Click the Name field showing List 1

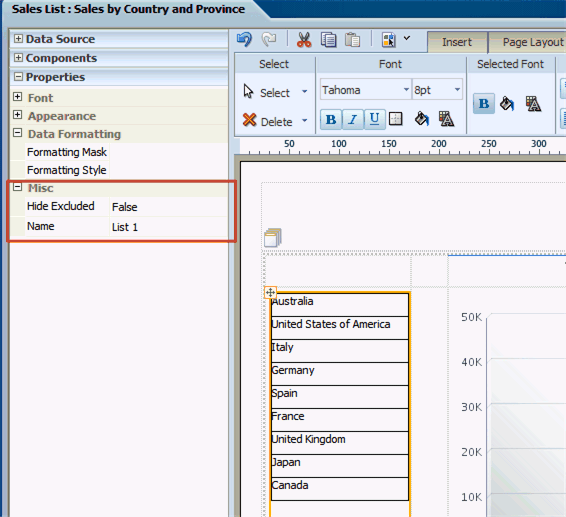pos(168,227)
